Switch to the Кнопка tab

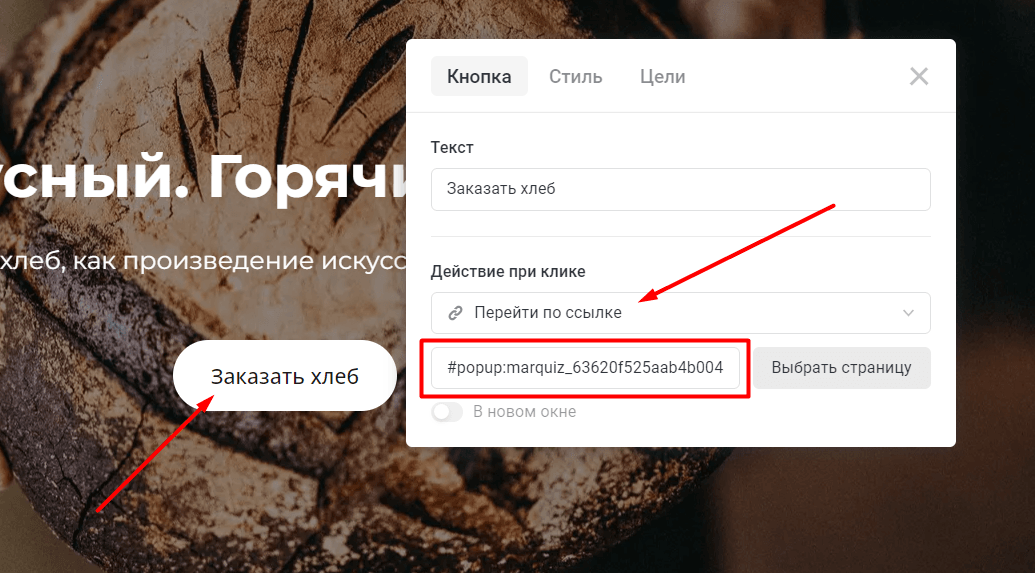pos(479,77)
